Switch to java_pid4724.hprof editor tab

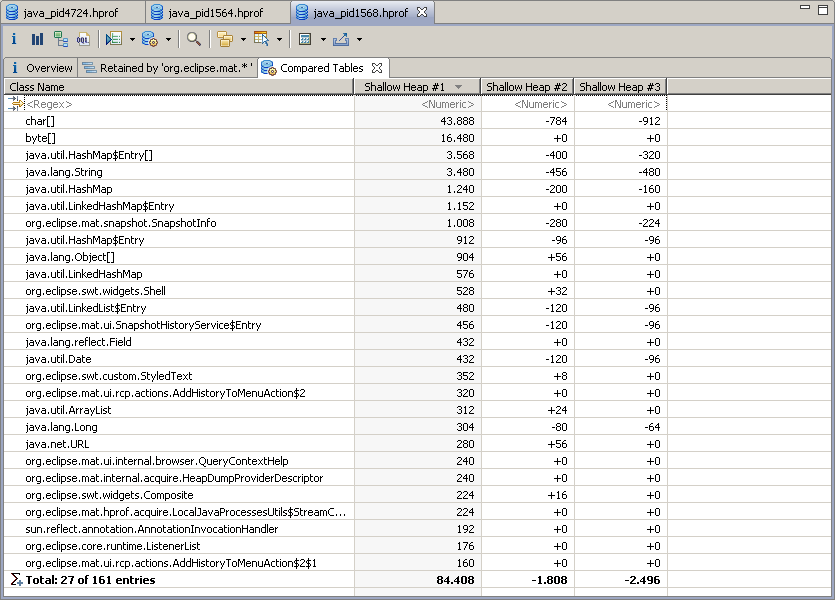(72, 12)
